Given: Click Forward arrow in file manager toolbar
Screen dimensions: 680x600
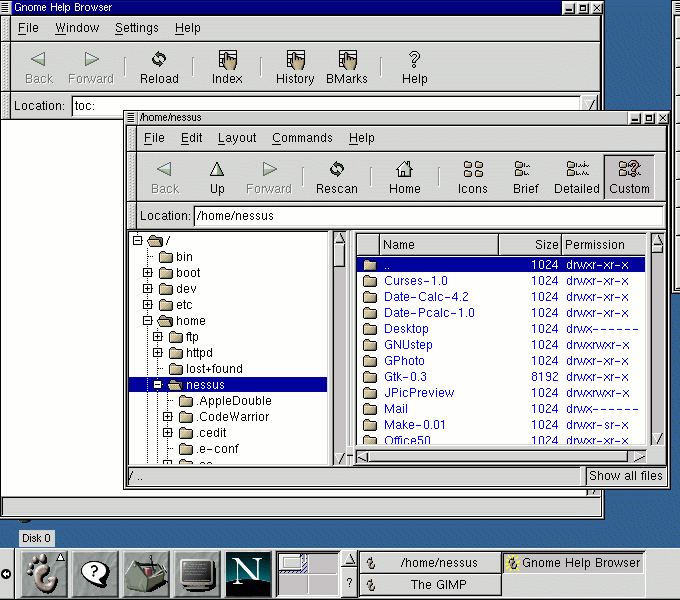Looking at the screenshot, I should 269,169.
